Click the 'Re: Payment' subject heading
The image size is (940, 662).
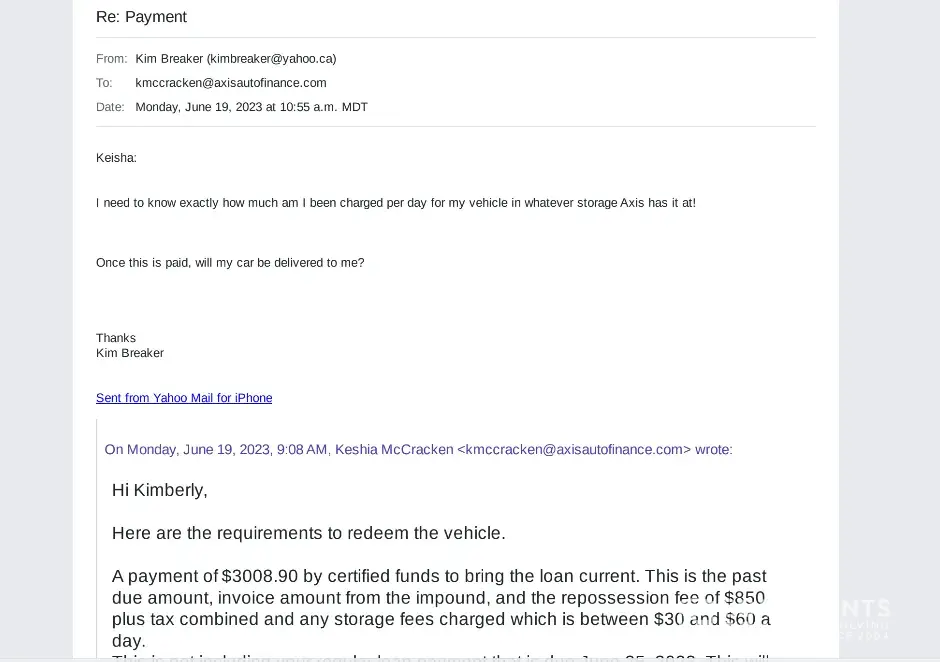141,17
